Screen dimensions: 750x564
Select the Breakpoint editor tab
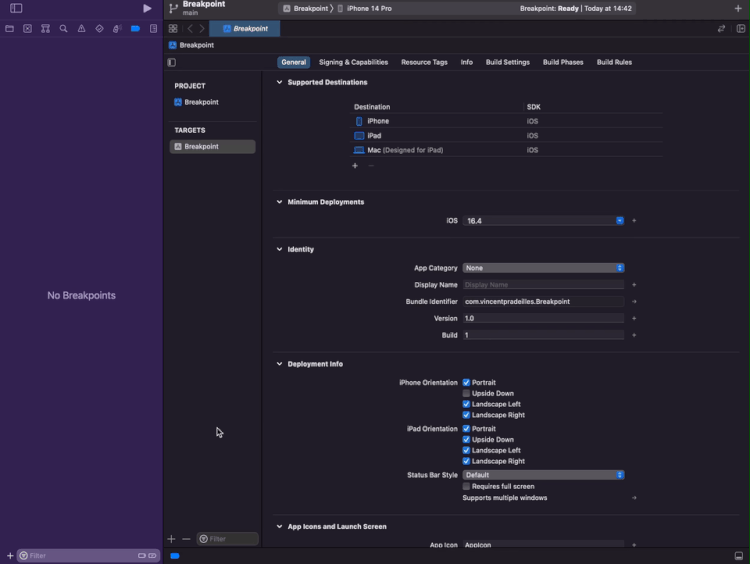click(x=245, y=29)
